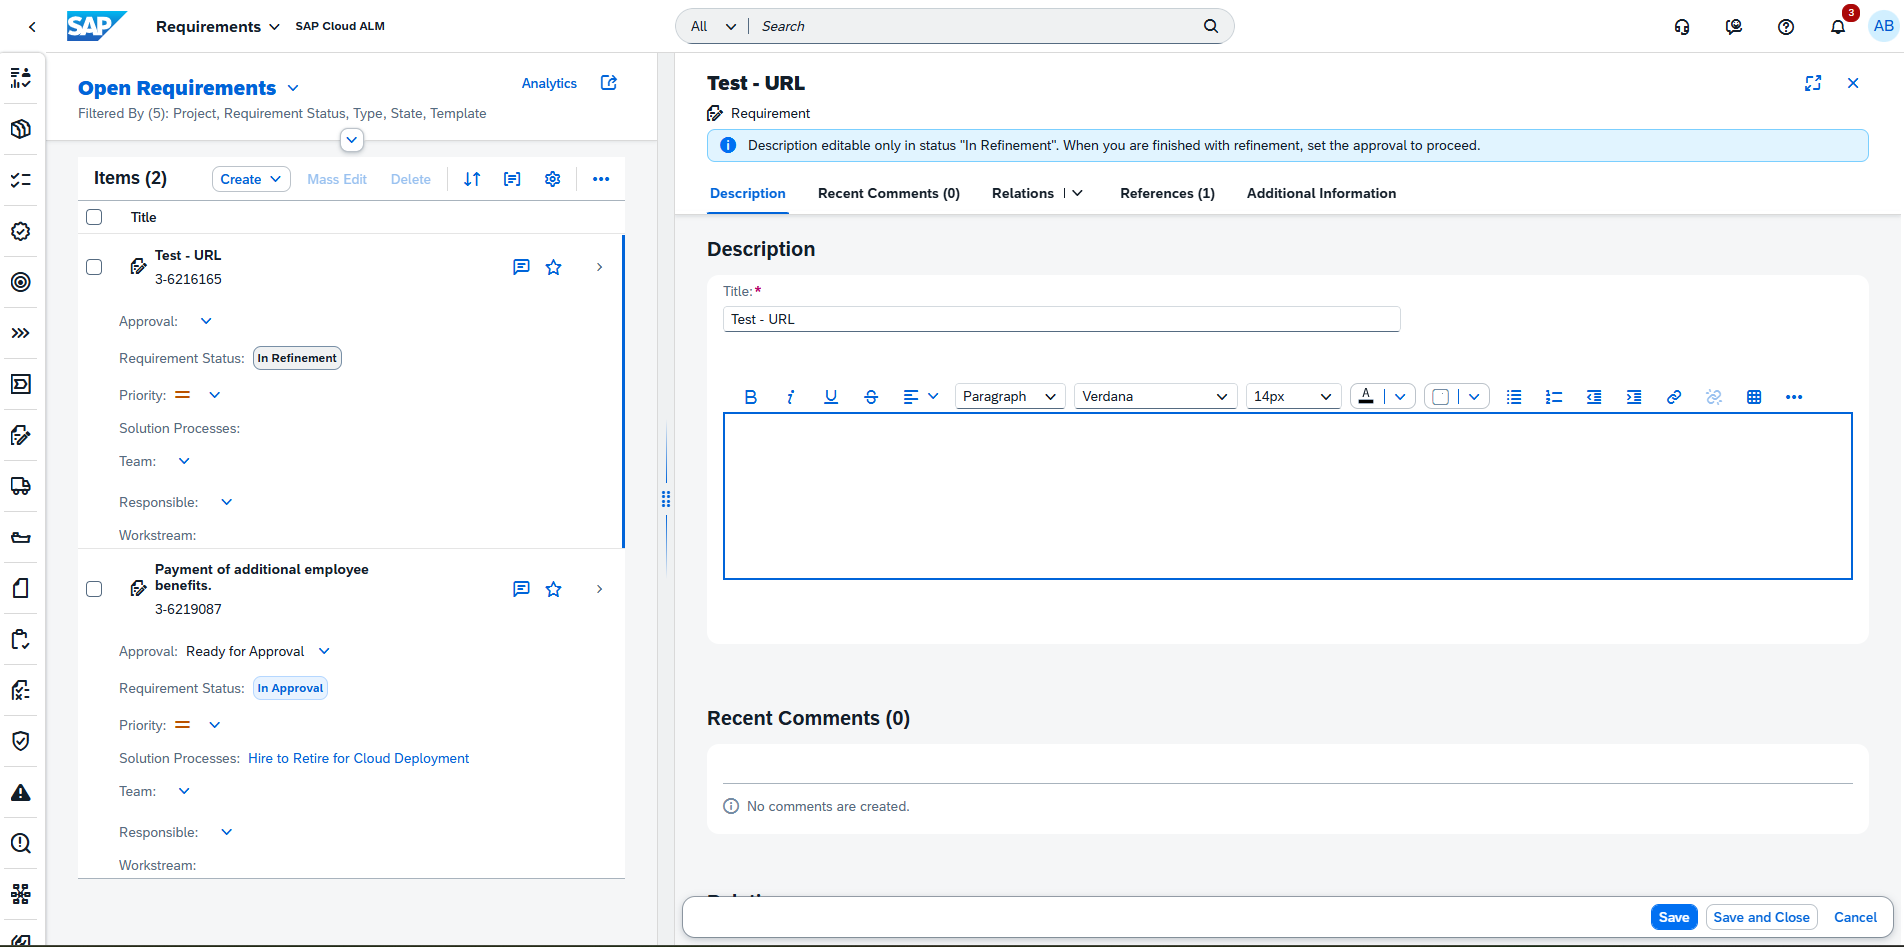The image size is (1904, 947).
Task: Click the background color swatch in toolbar
Action: tap(1441, 397)
